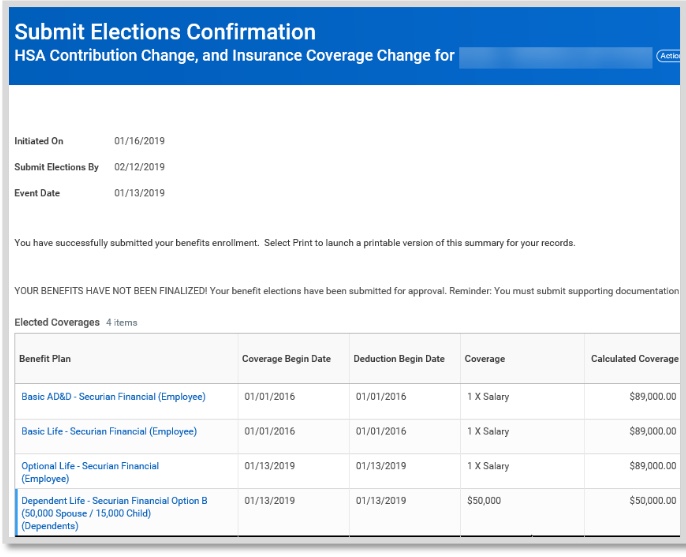Open Basic Life - Securian Financial (Employee) plan
The width and height of the screenshot is (686, 557).
pyautogui.click(x=109, y=431)
